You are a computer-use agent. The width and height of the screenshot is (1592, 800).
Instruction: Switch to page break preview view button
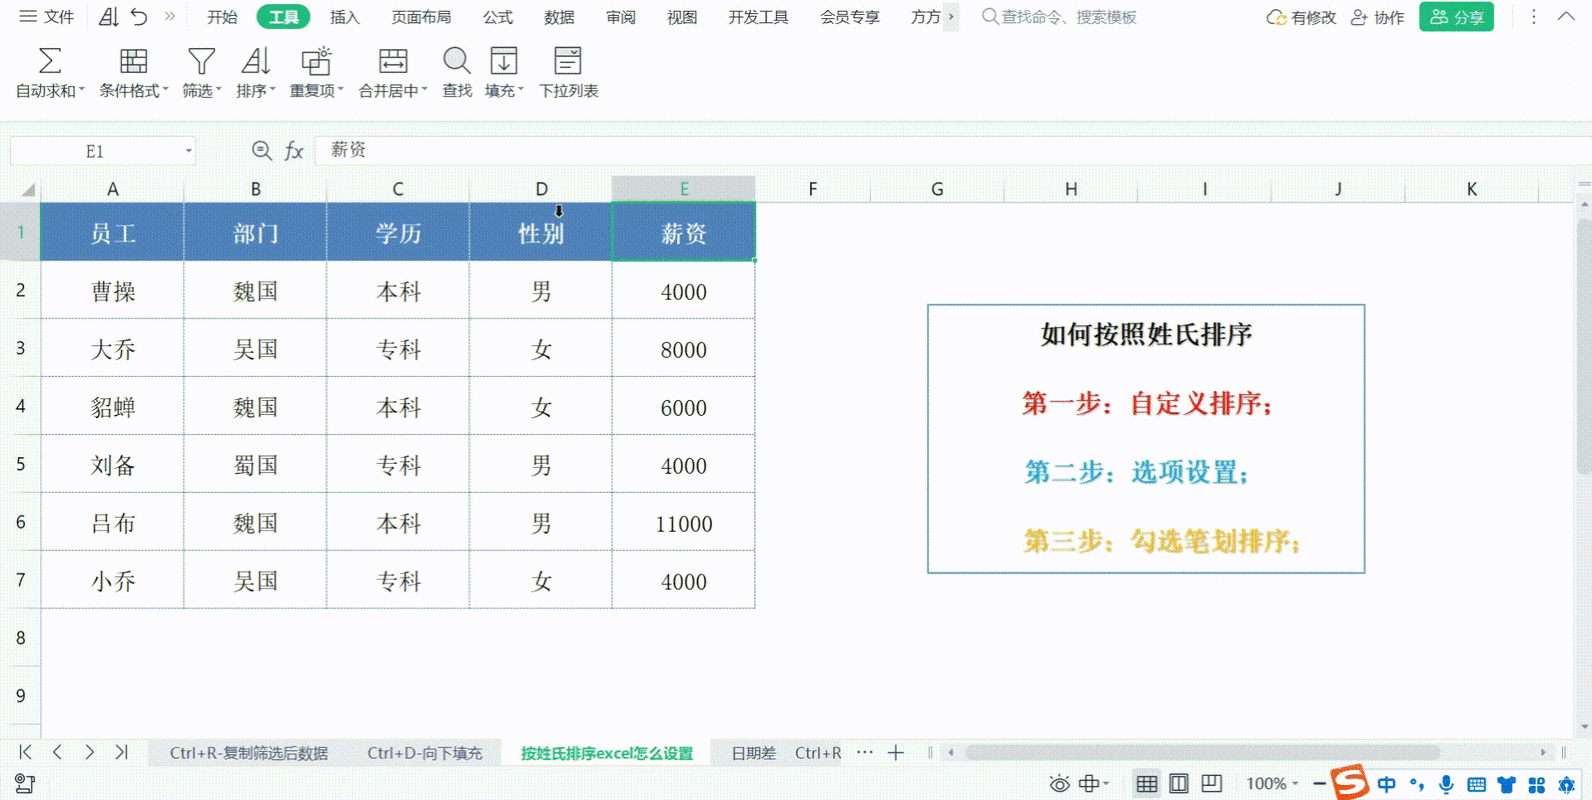(1211, 784)
